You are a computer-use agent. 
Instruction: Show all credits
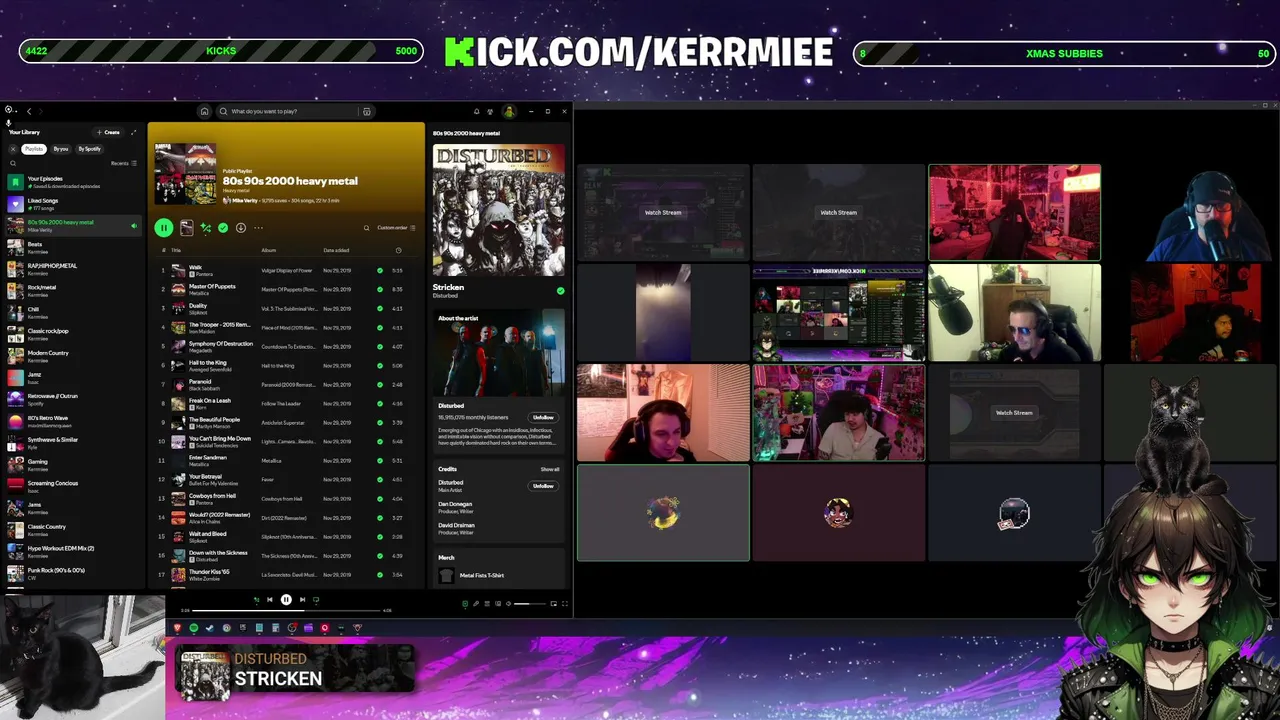coord(550,469)
